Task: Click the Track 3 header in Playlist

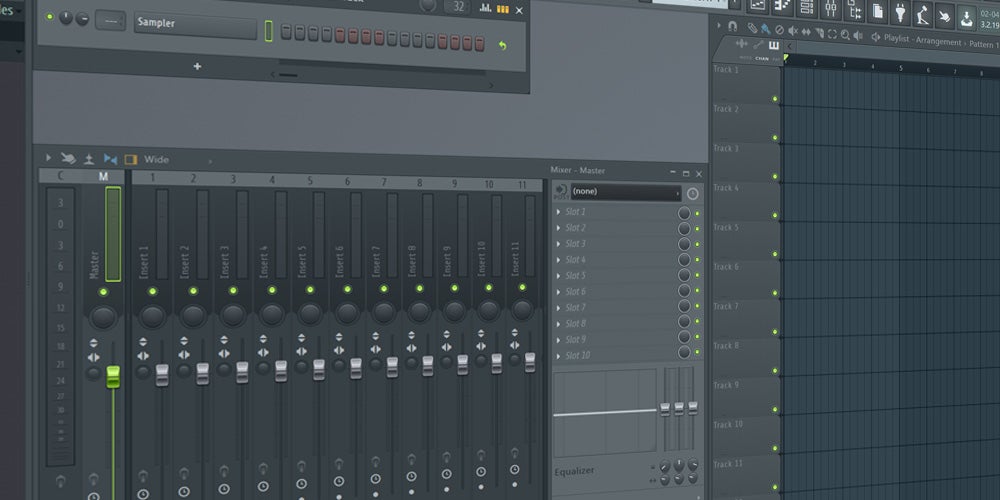Action: (745, 161)
